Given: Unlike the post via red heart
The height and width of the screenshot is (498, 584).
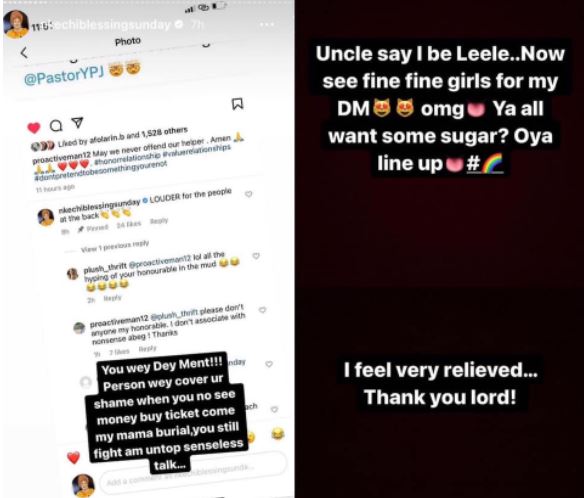Looking at the screenshot, I should (x=34, y=128).
